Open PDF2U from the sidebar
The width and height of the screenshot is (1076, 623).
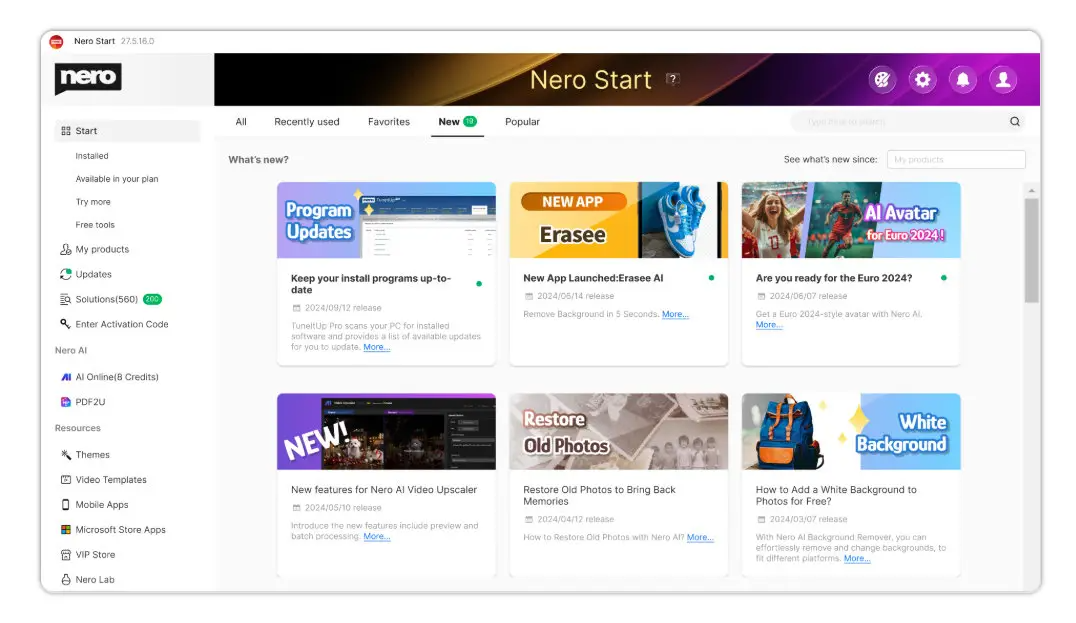pos(91,402)
